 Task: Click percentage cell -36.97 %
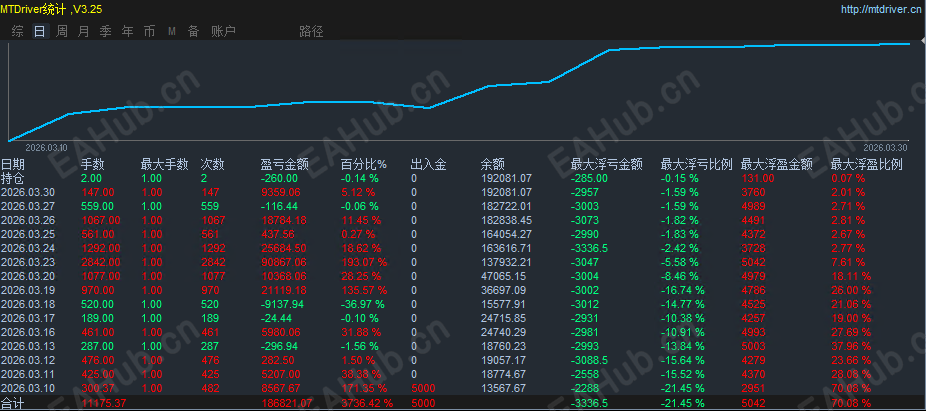click(x=363, y=304)
